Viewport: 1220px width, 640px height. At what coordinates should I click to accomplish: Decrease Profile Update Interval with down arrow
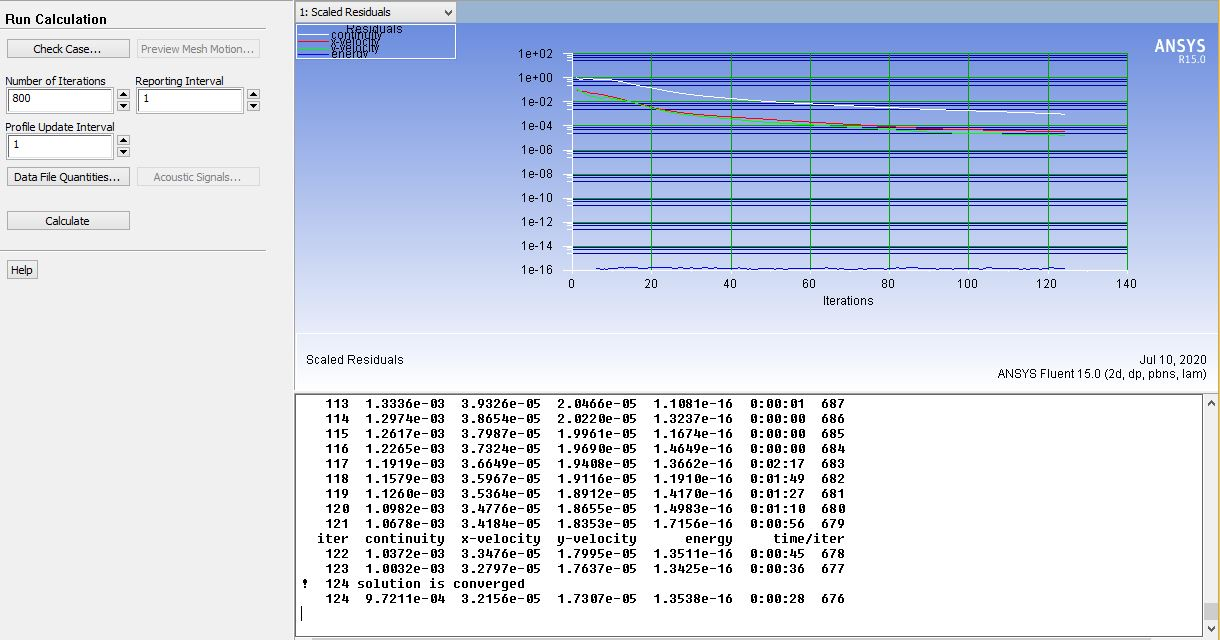(123, 152)
